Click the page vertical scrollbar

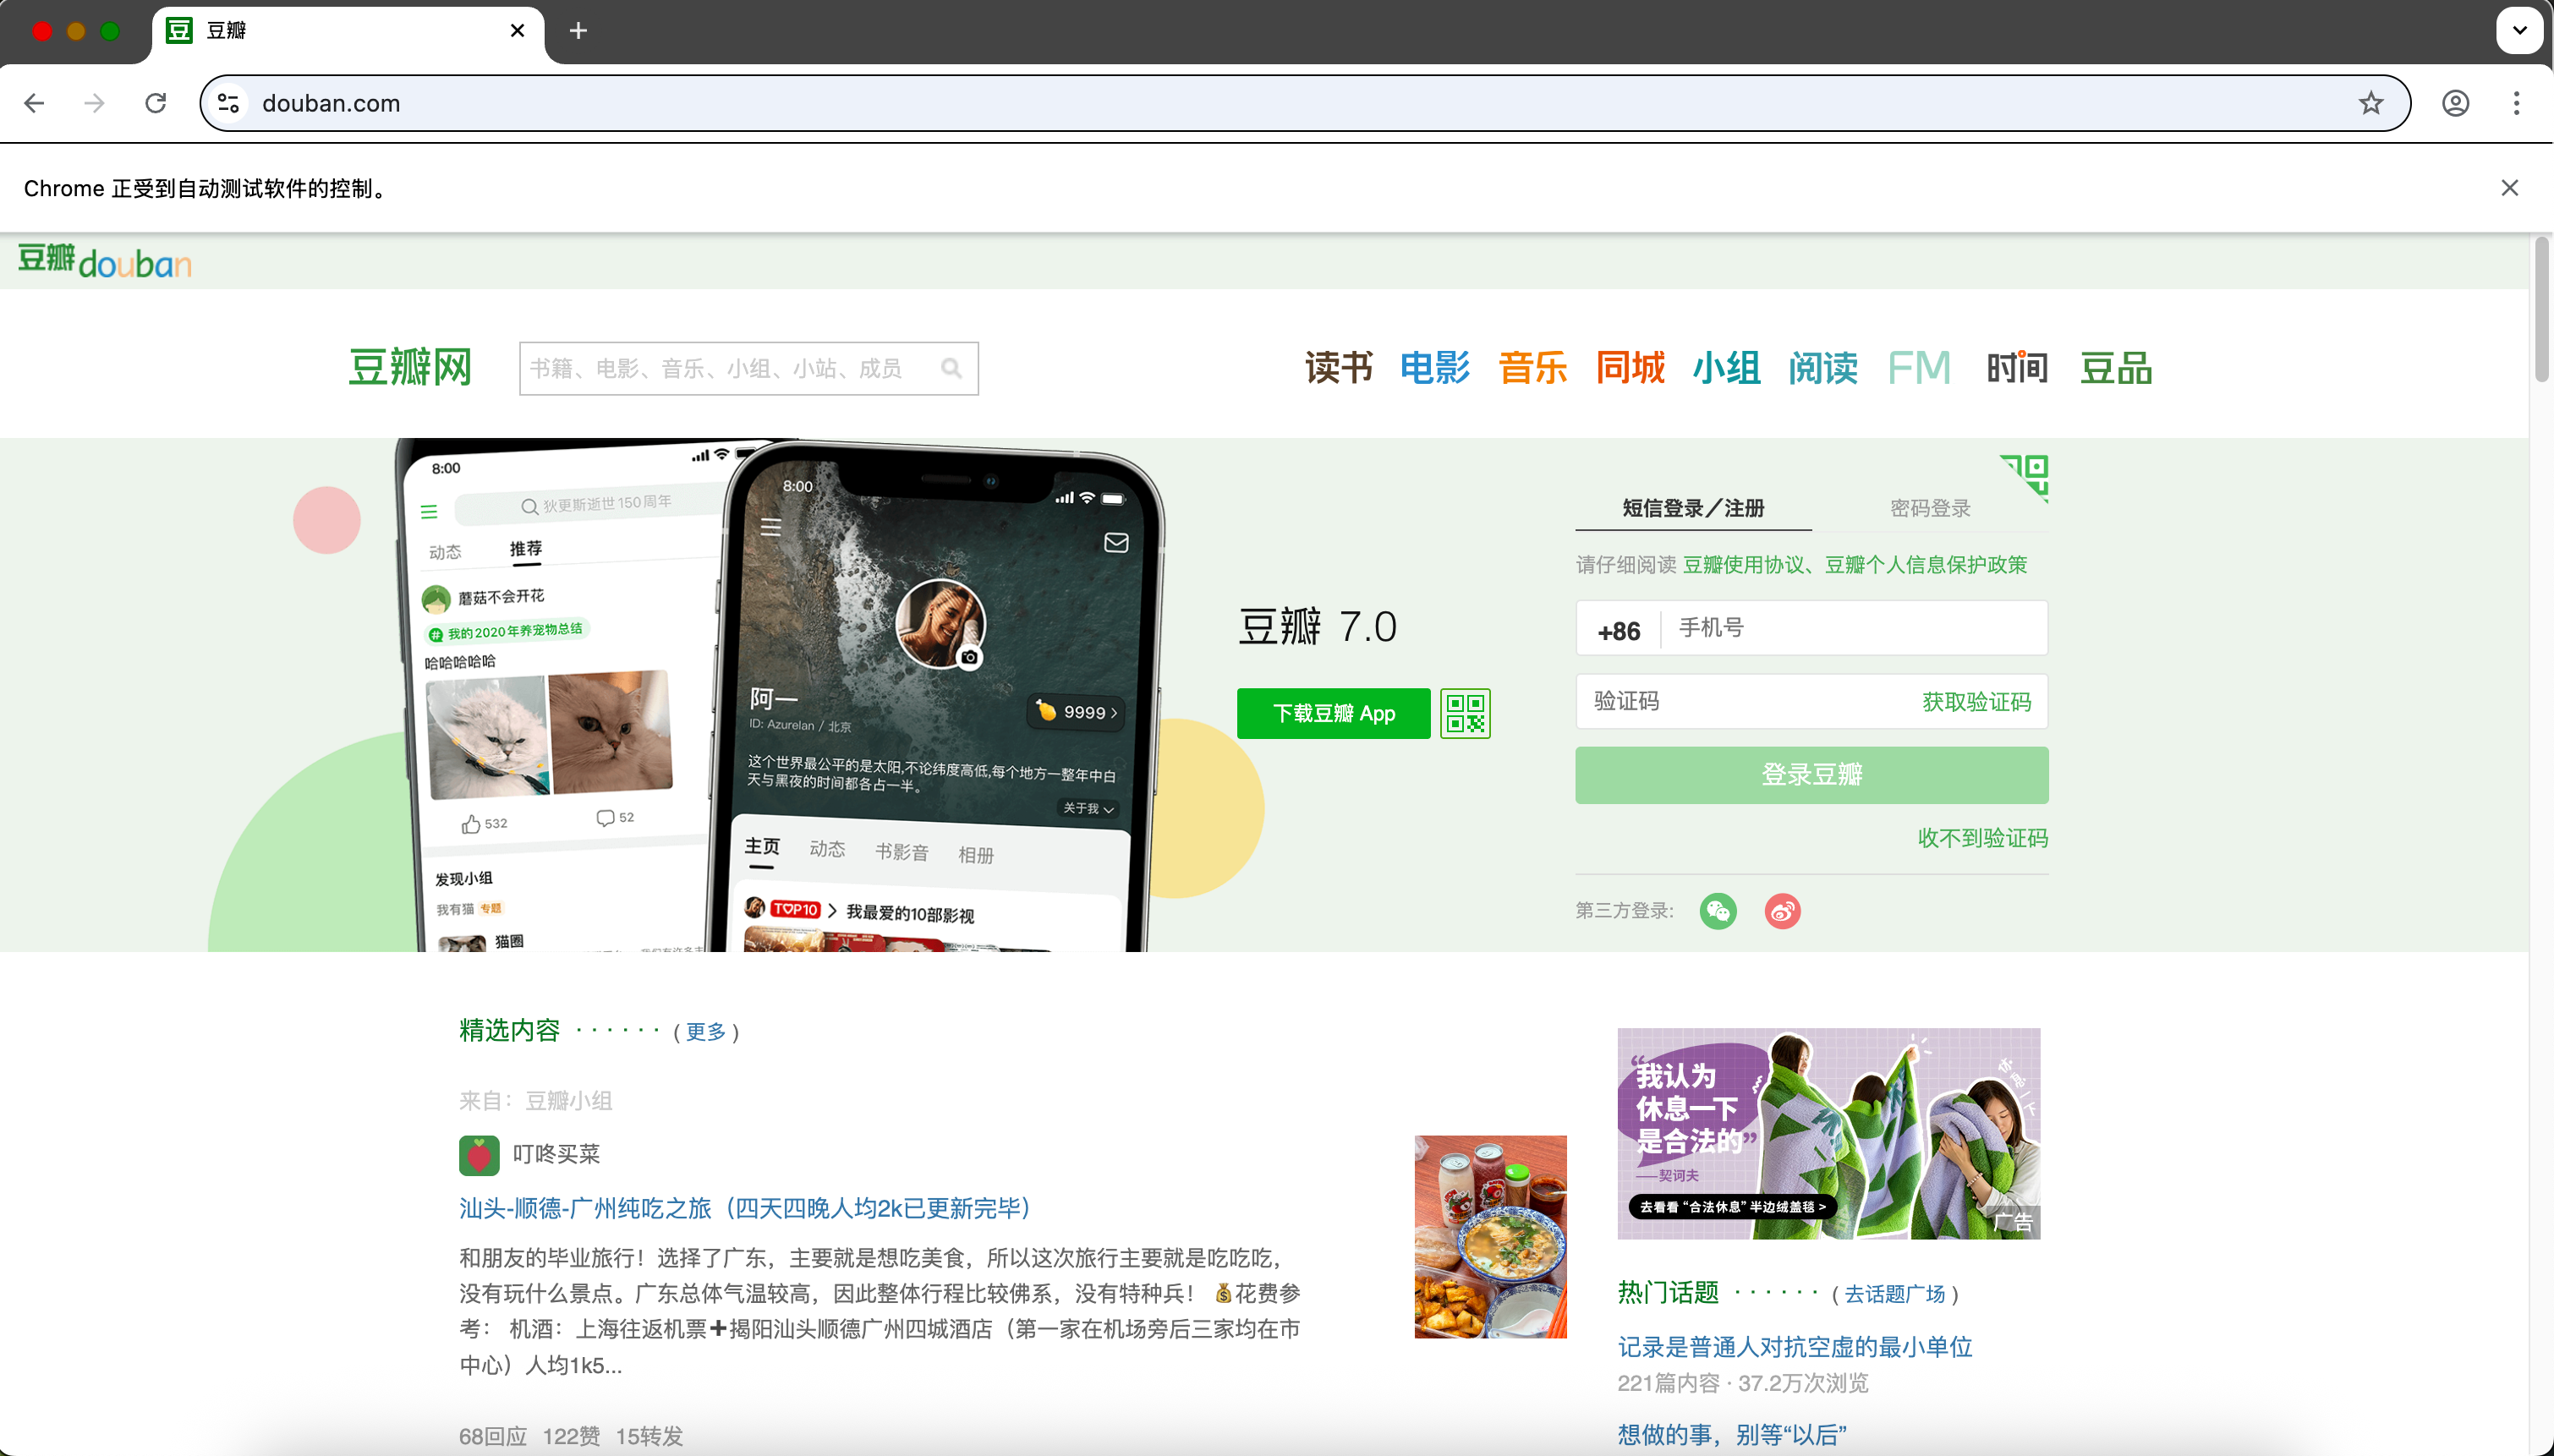[2541, 308]
